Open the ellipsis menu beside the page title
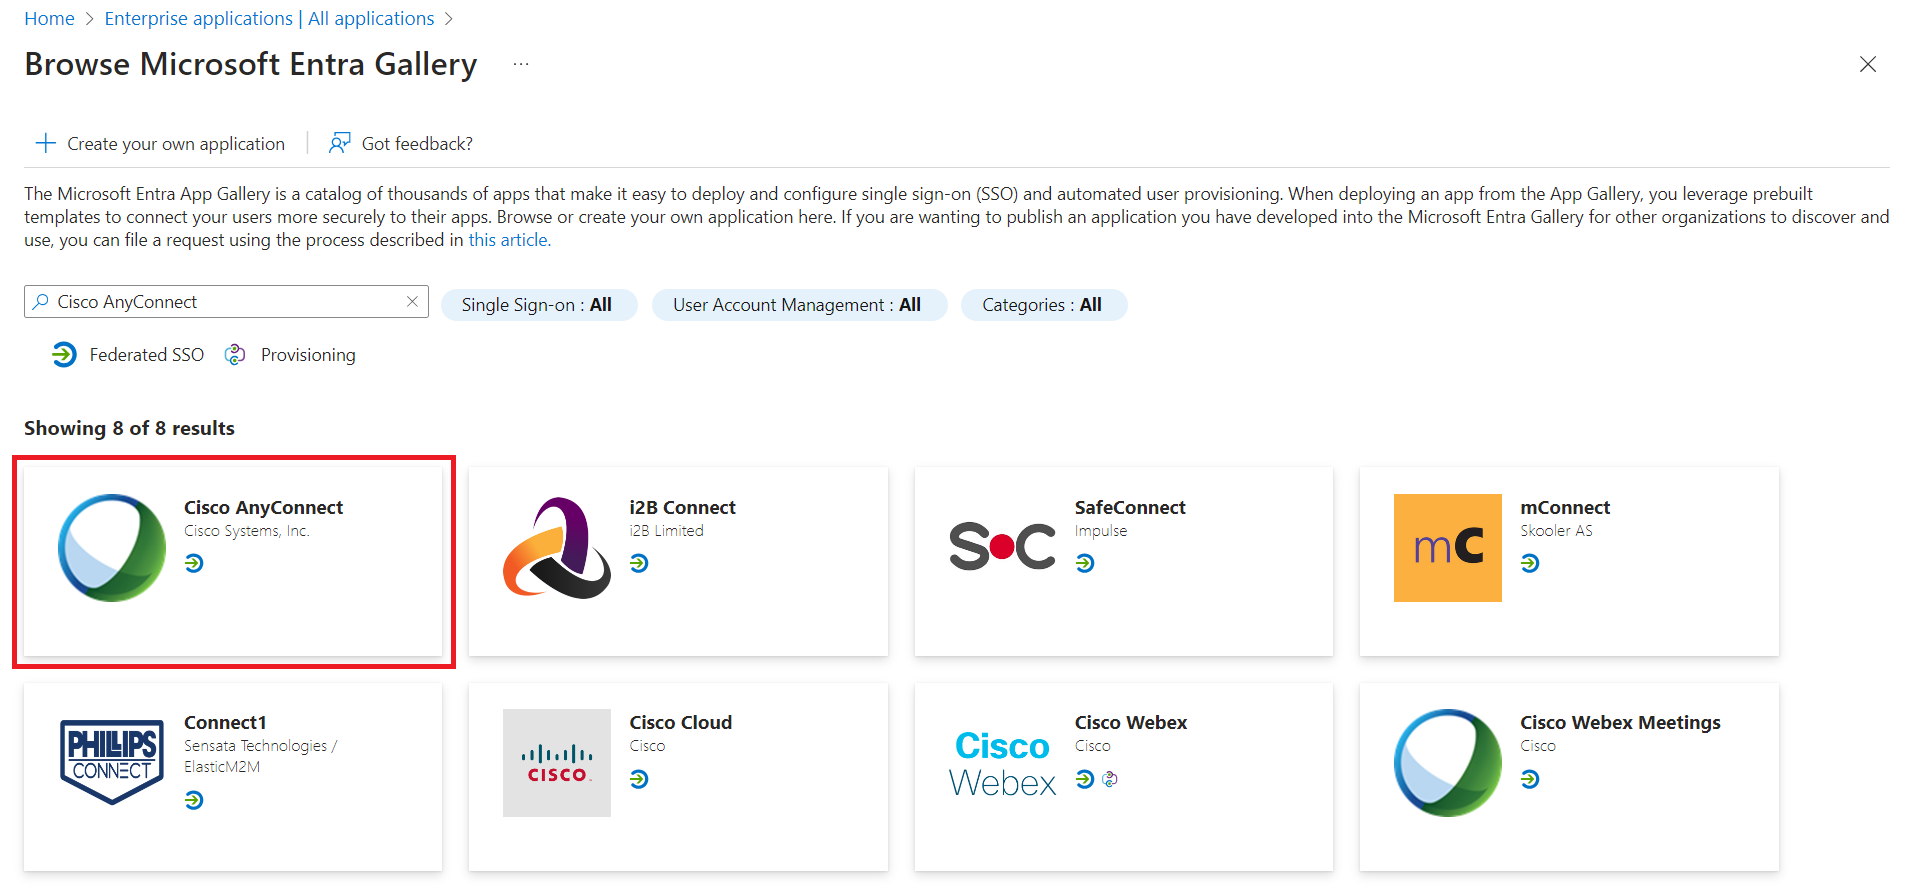The image size is (1917, 891). click(x=521, y=64)
